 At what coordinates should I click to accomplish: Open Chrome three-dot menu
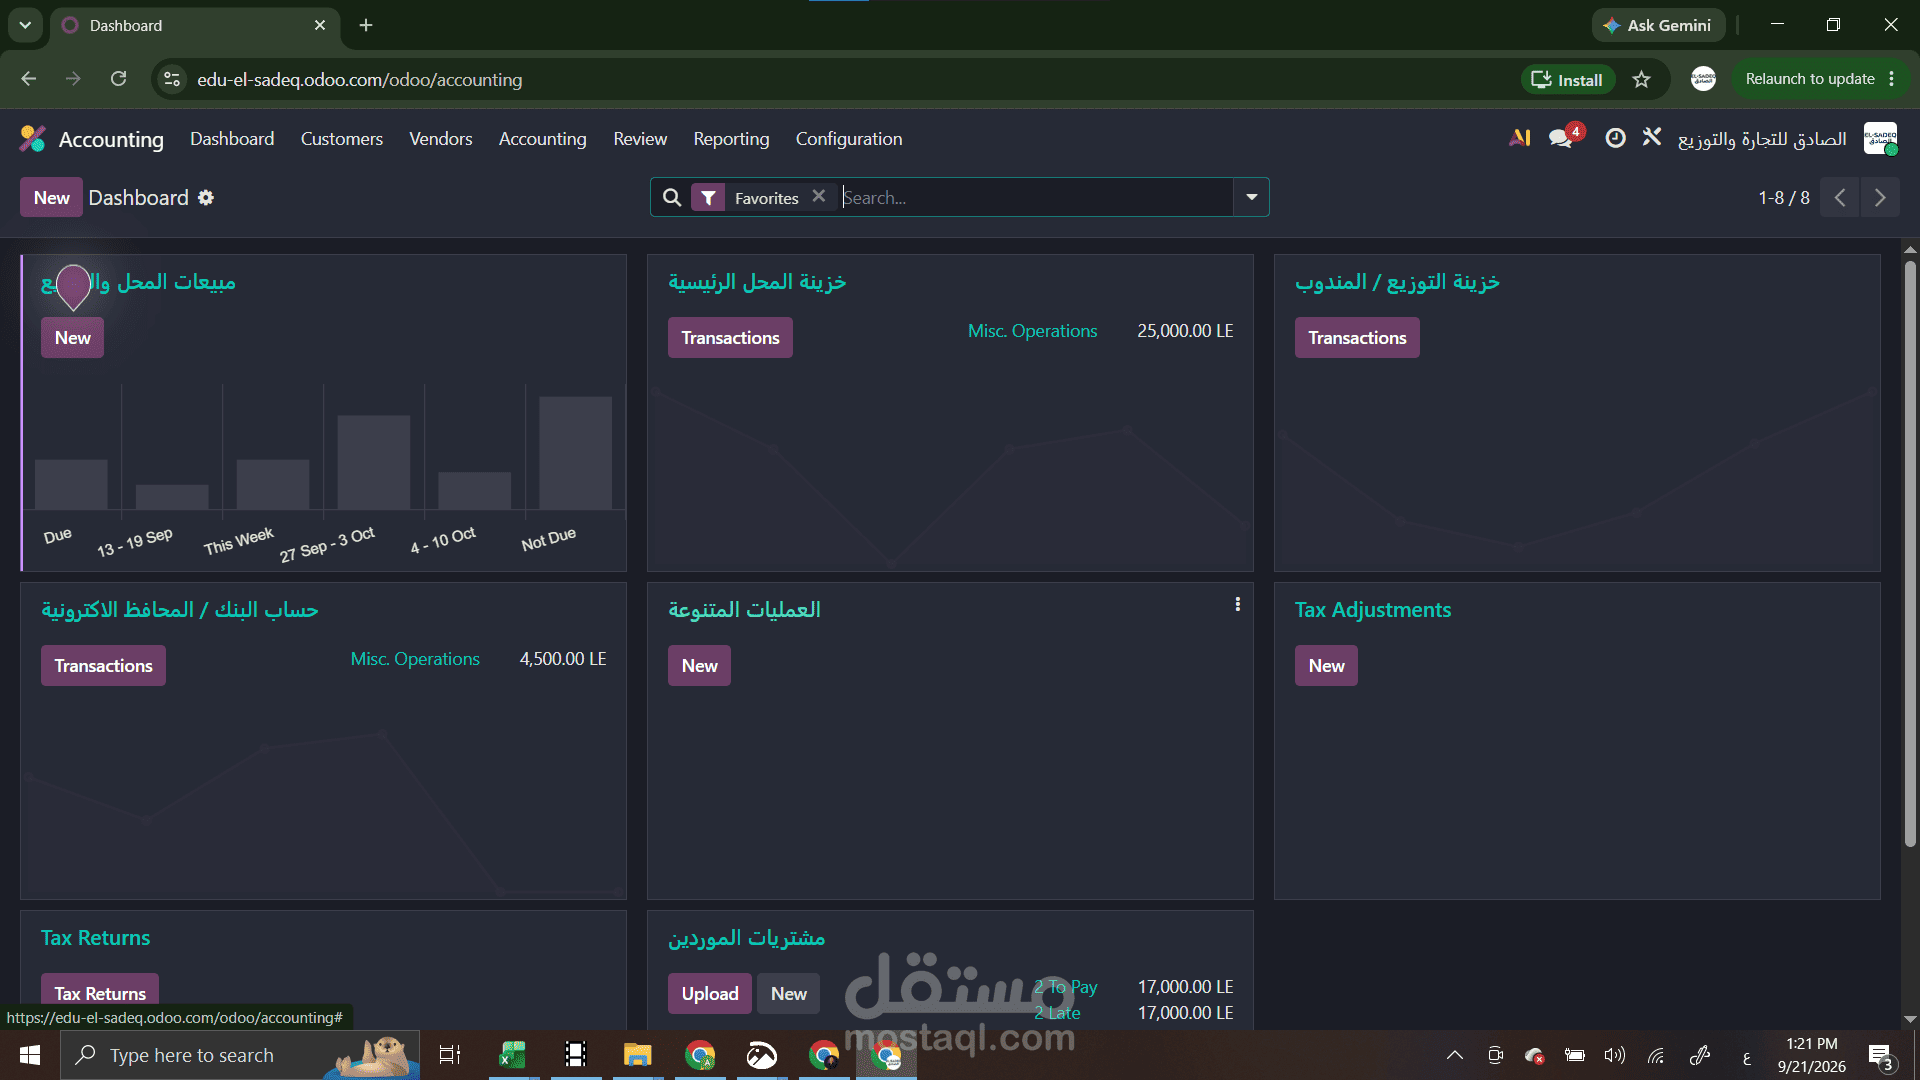1891,79
